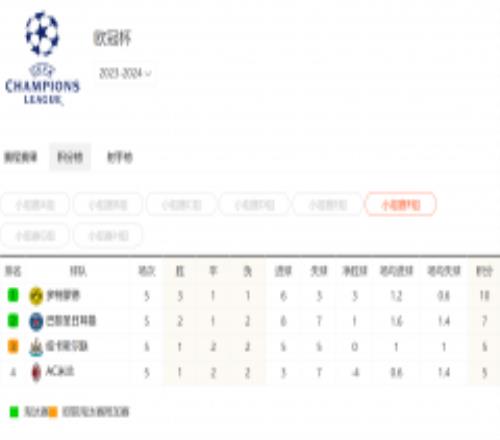Open the 2023-2024 season dropdown
The height and width of the screenshot is (440, 500).
tap(125, 73)
